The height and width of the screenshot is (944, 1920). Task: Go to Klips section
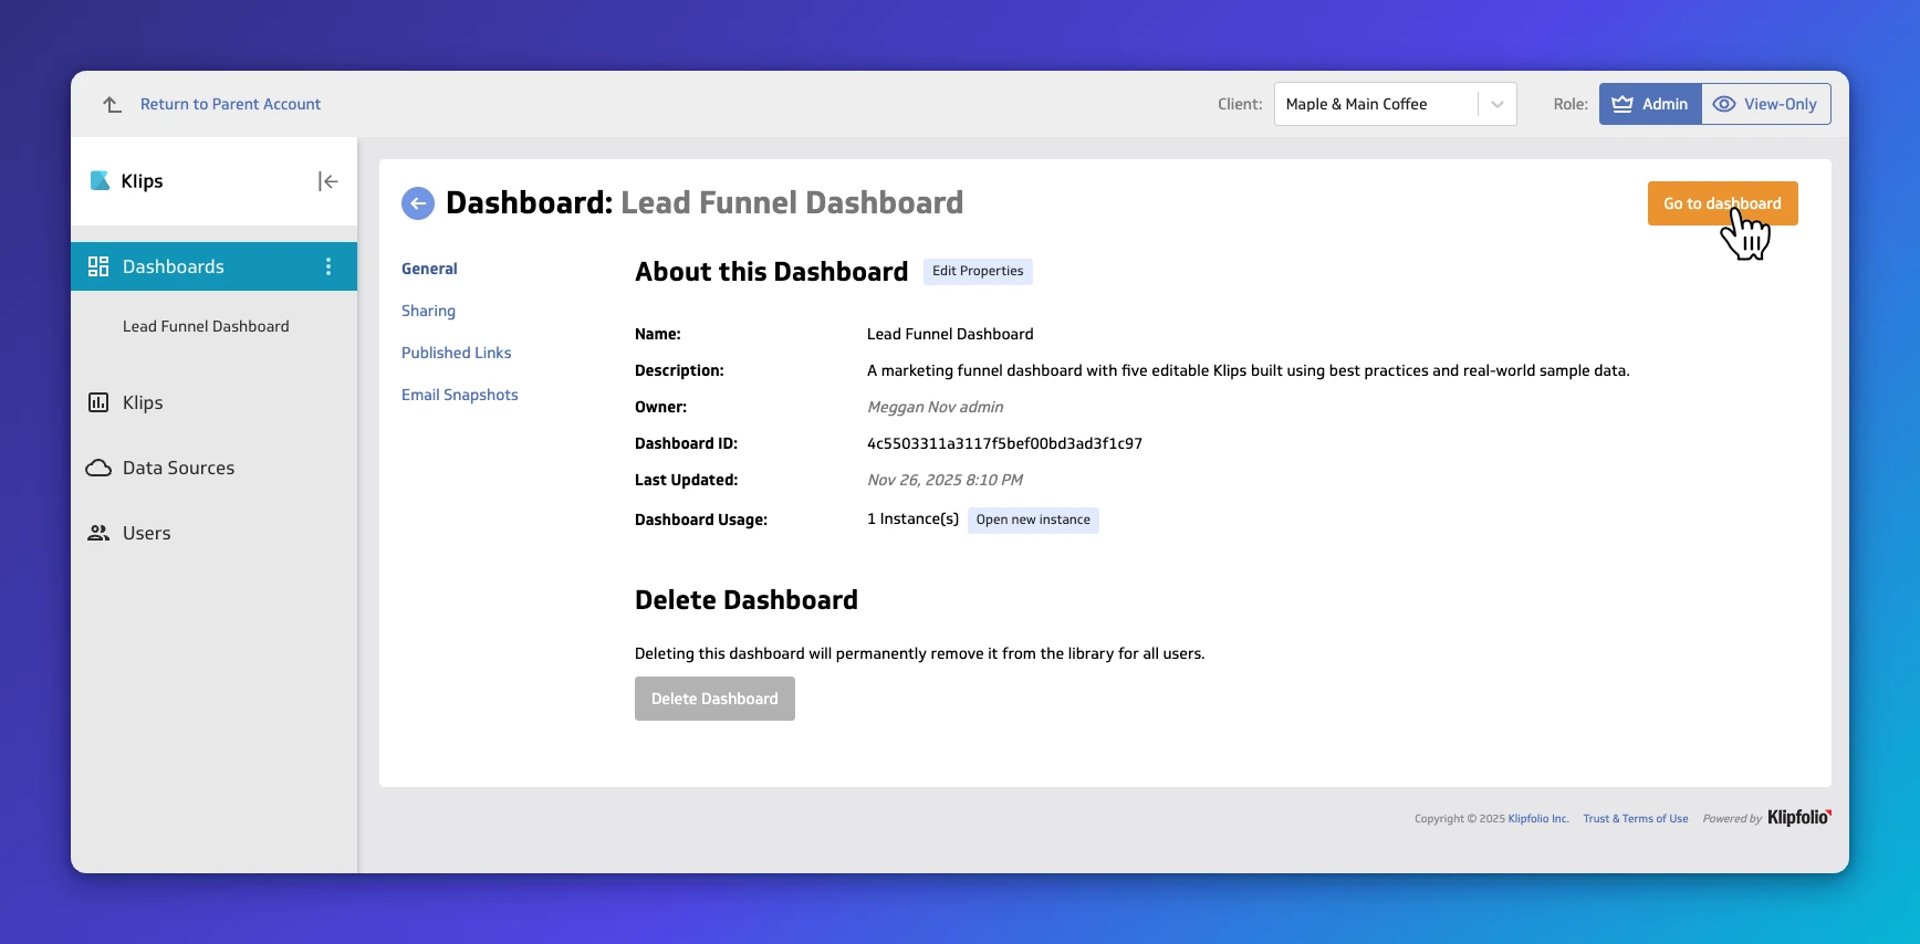coord(142,402)
